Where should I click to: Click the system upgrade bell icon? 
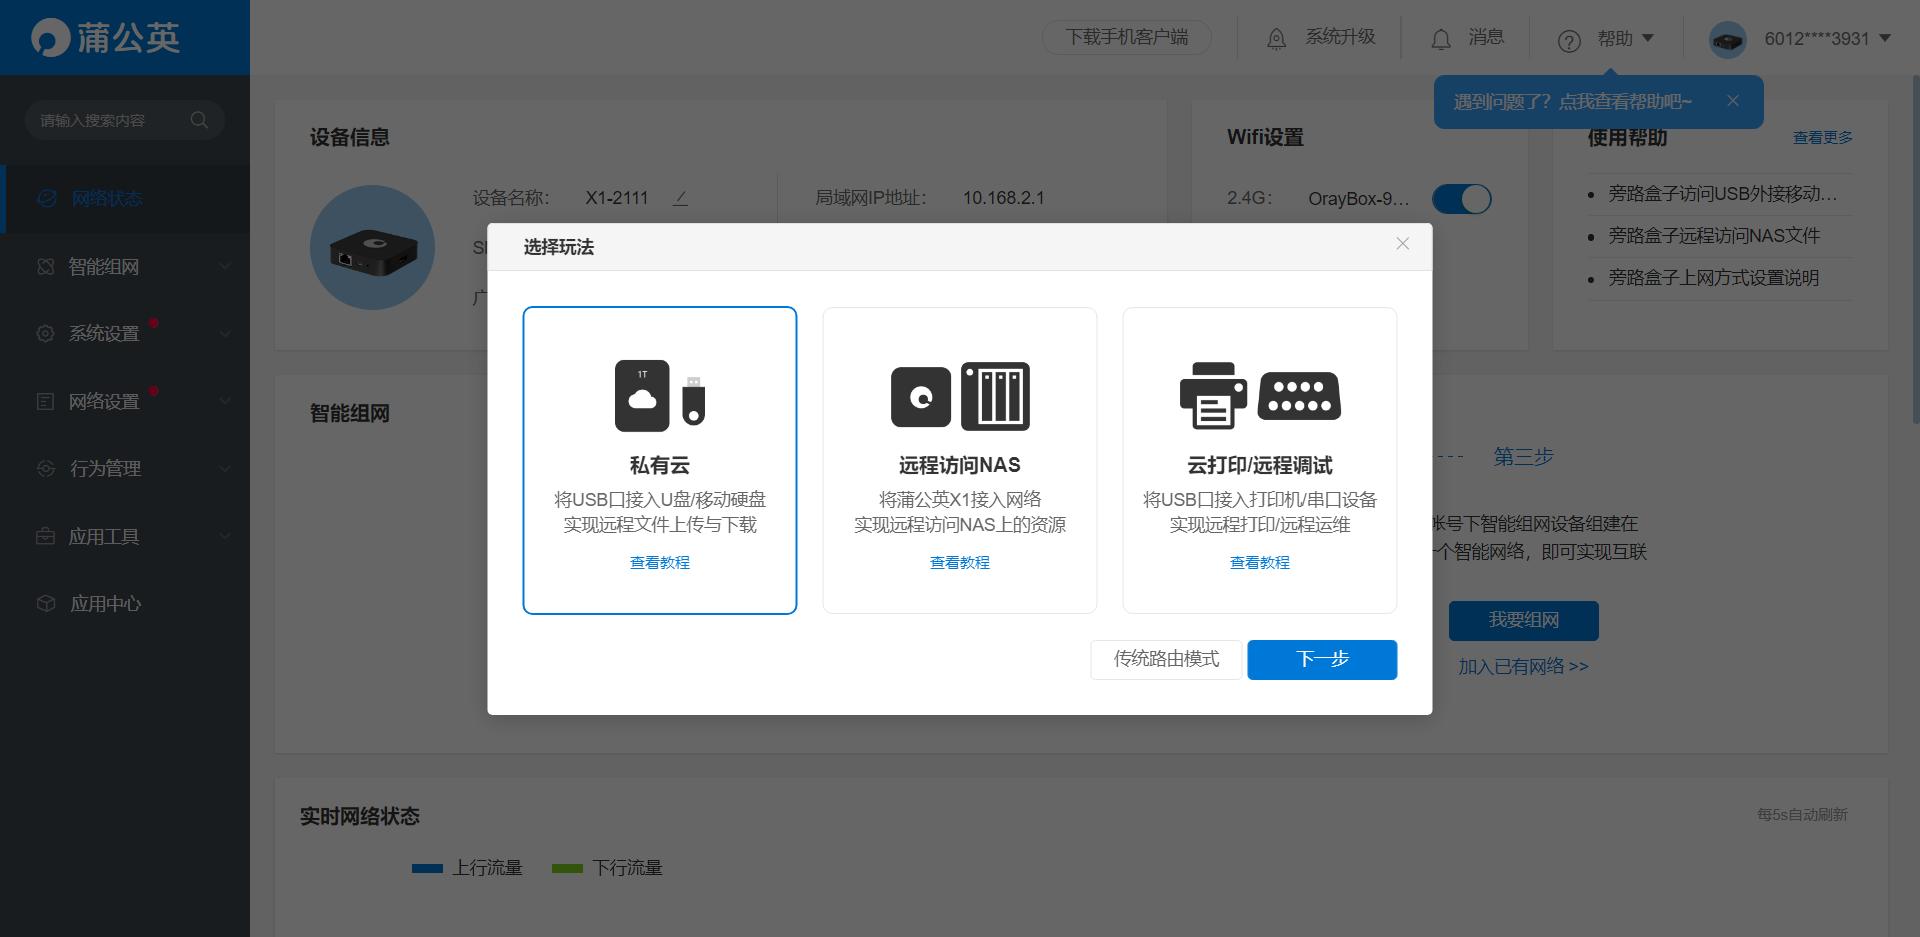[x=1276, y=39]
